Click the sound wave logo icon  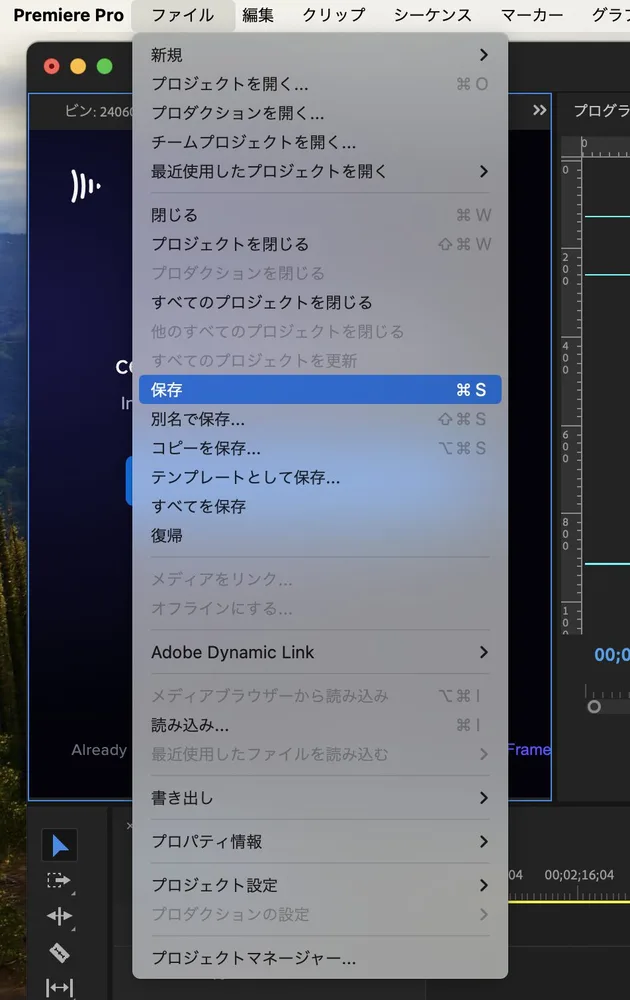coord(86,186)
